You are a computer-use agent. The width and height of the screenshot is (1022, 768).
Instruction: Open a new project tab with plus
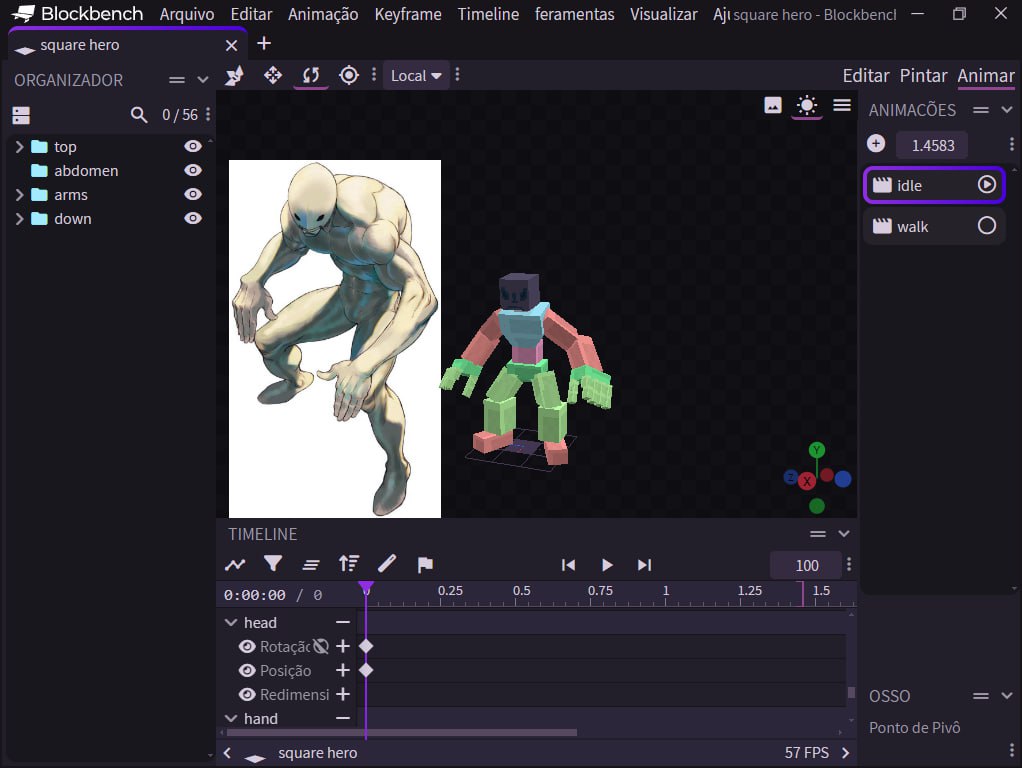pos(264,44)
